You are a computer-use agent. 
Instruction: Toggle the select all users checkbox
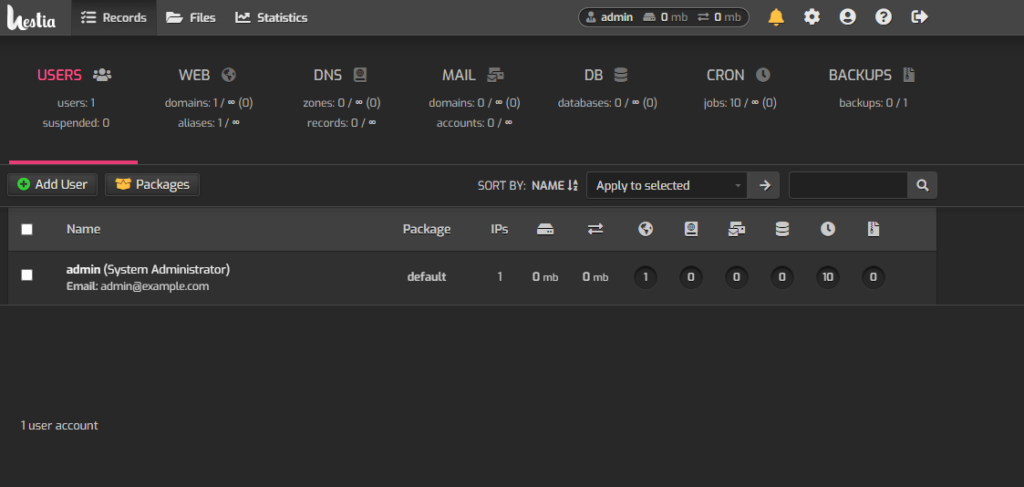point(27,229)
